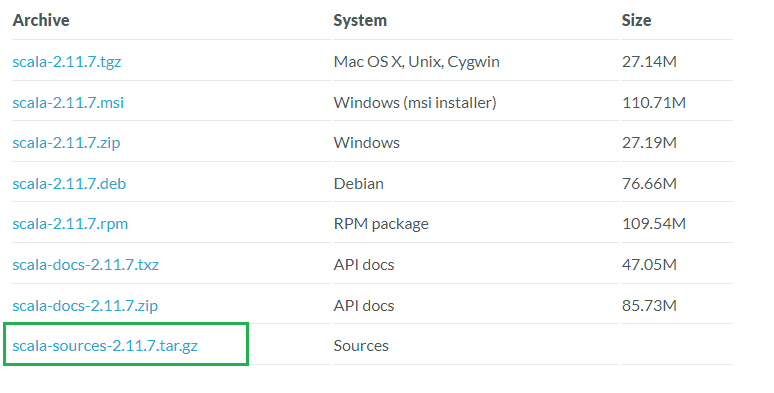The height and width of the screenshot is (393, 774).
Task: Select the 'Windows' cell in the zip row
Action: 367,143
